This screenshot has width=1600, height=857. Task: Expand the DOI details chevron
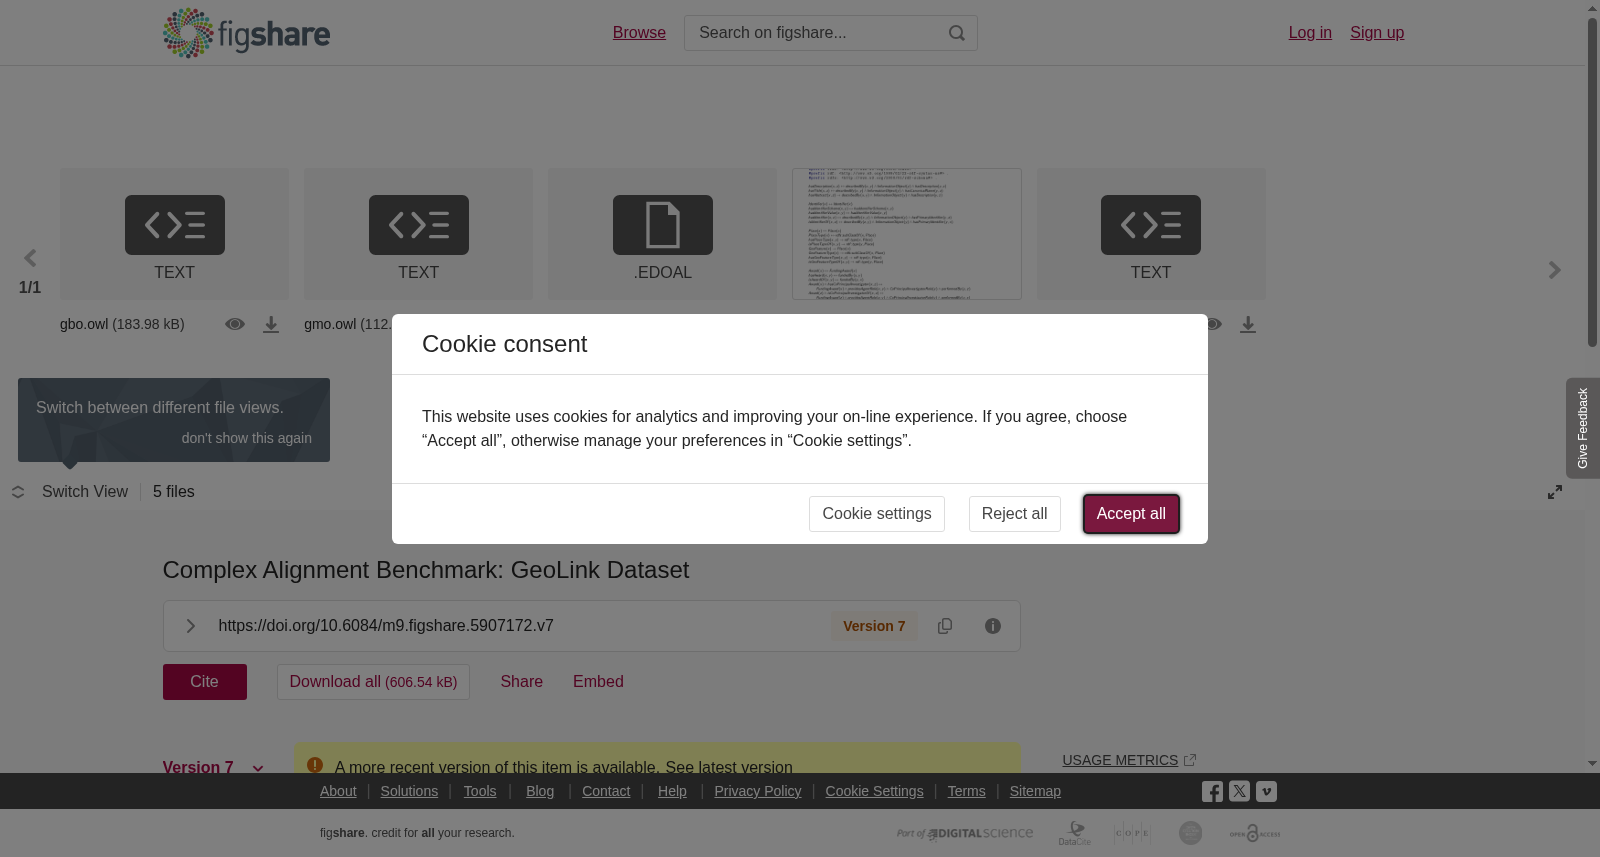pos(190,626)
